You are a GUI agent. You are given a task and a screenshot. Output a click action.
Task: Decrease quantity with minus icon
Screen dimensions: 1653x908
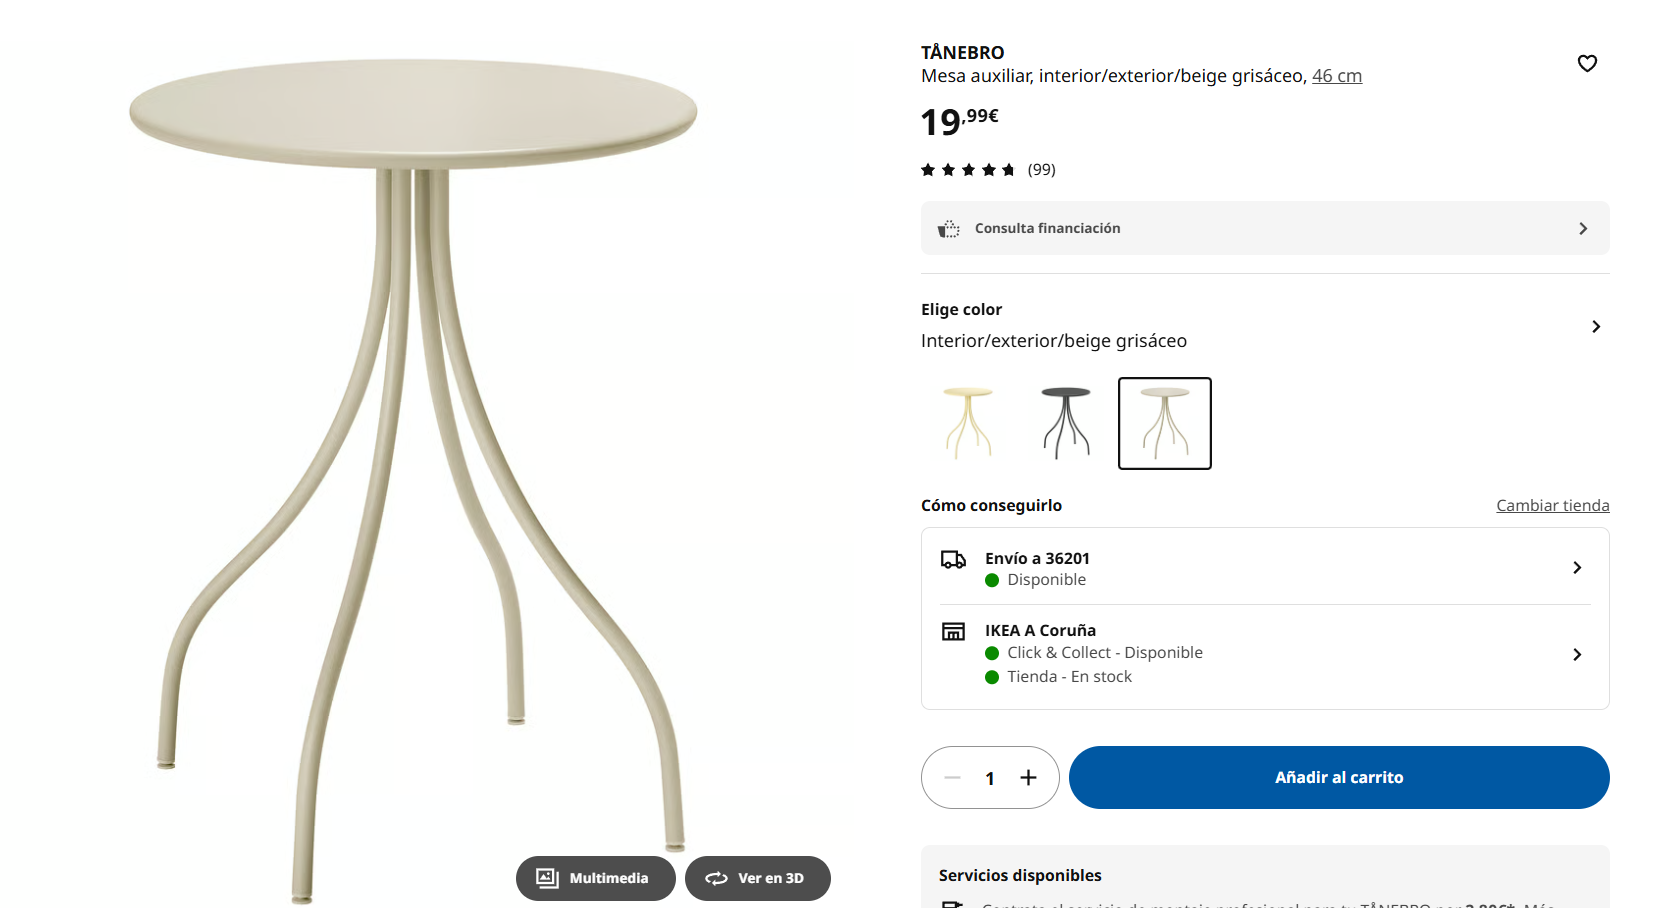pos(952,778)
